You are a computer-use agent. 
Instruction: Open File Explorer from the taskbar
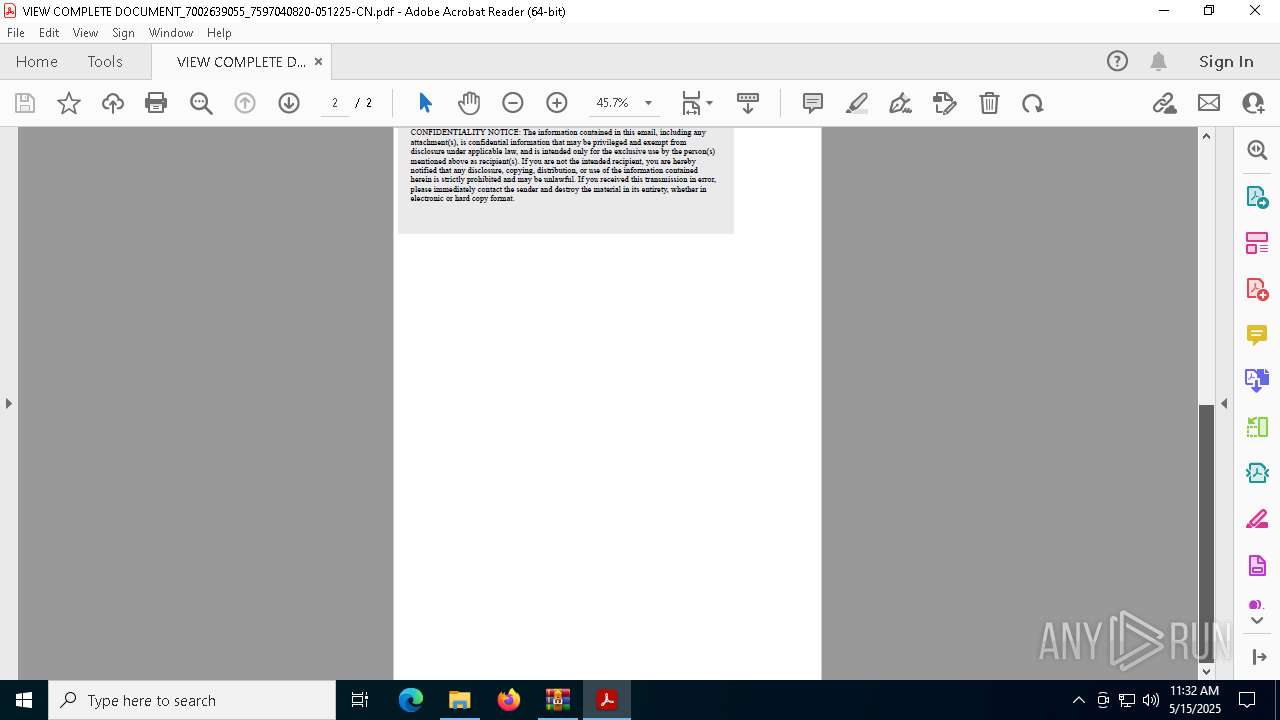pos(460,700)
